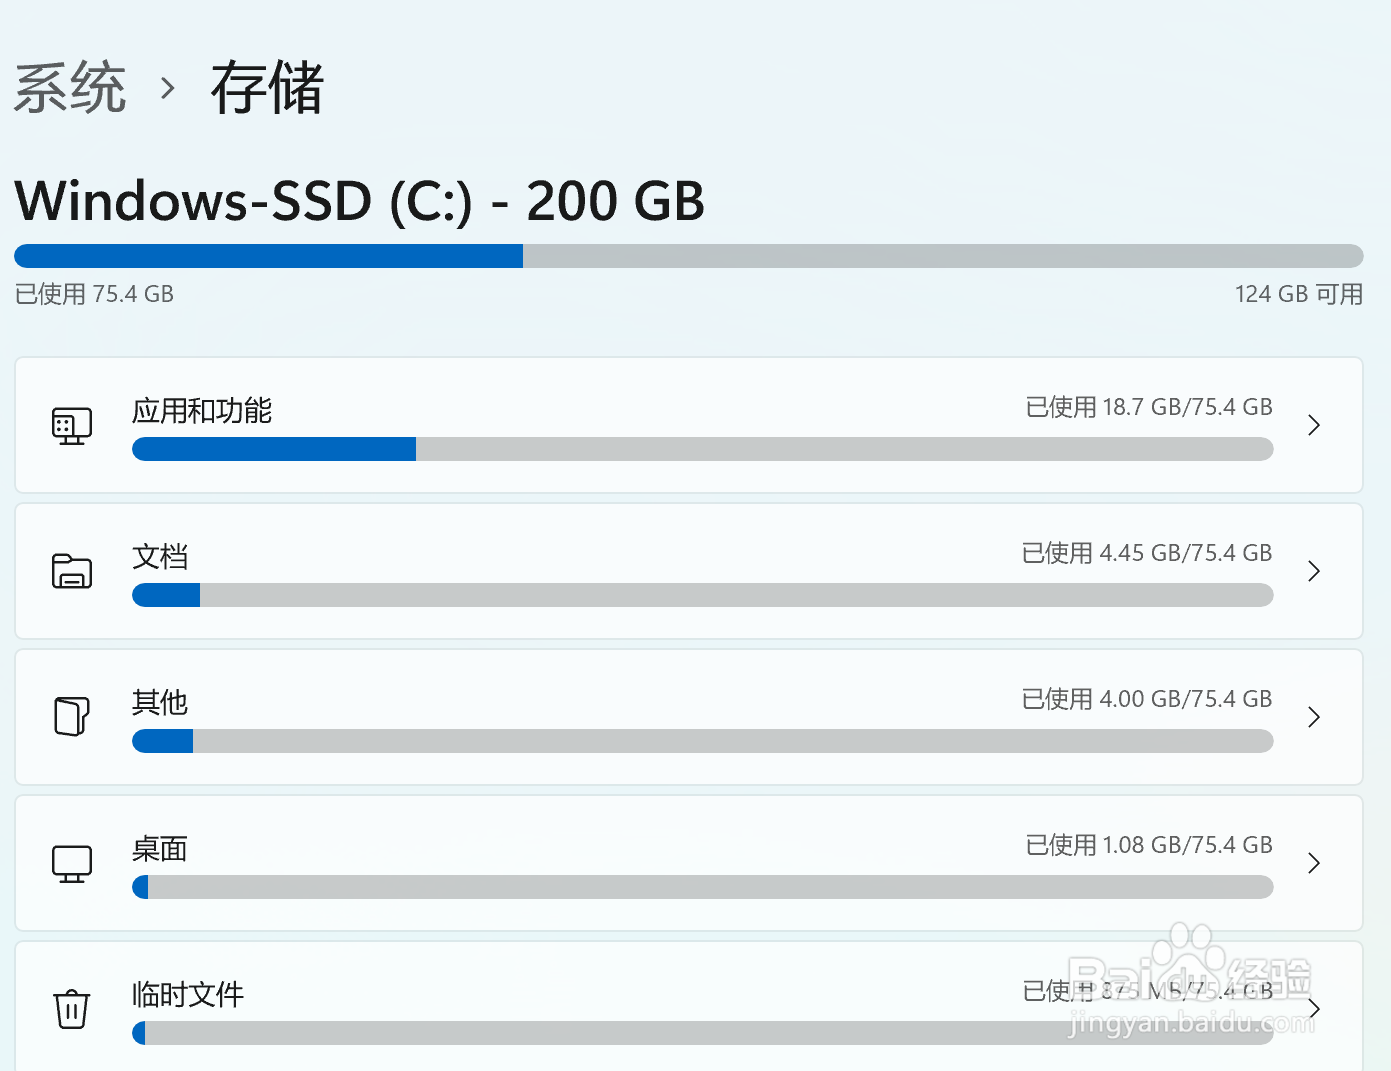Expand 临时文件 with its chevron
The width and height of the screenshot is (1391, 1071).
point(1314,1009)
